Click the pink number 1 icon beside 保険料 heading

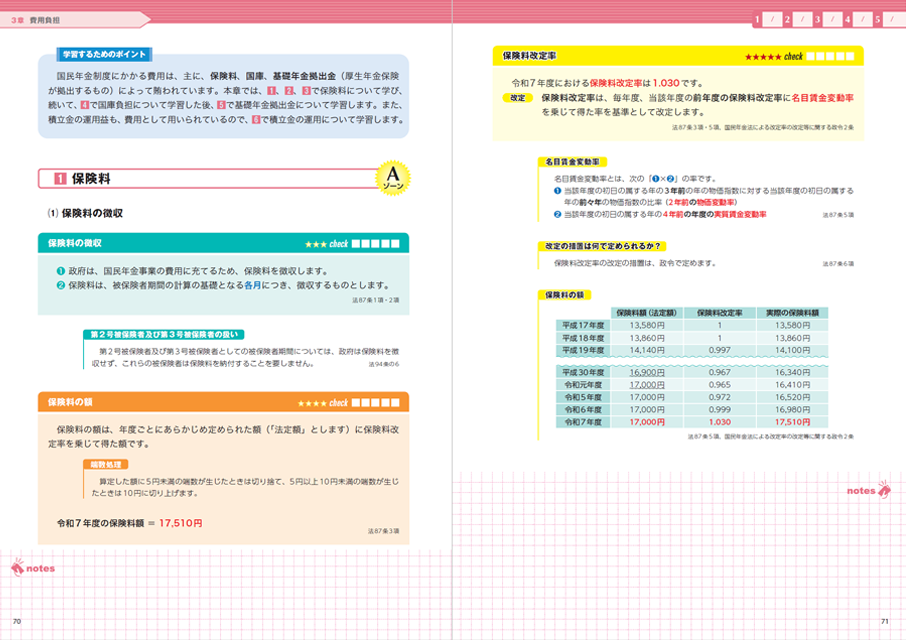(61, 179)
